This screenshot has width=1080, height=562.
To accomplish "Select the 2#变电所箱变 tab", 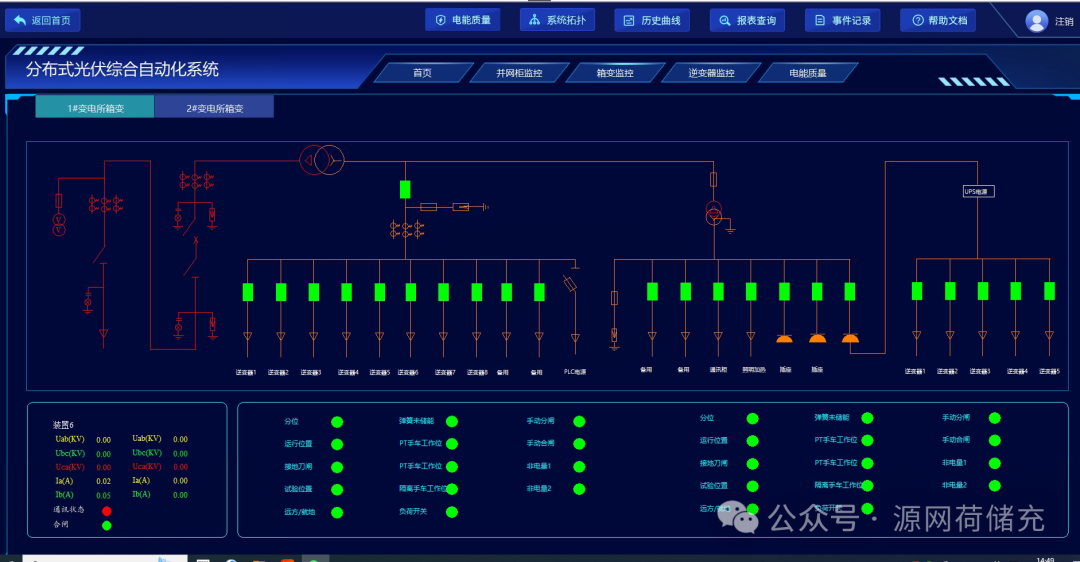I will click(x=214, y=107).
